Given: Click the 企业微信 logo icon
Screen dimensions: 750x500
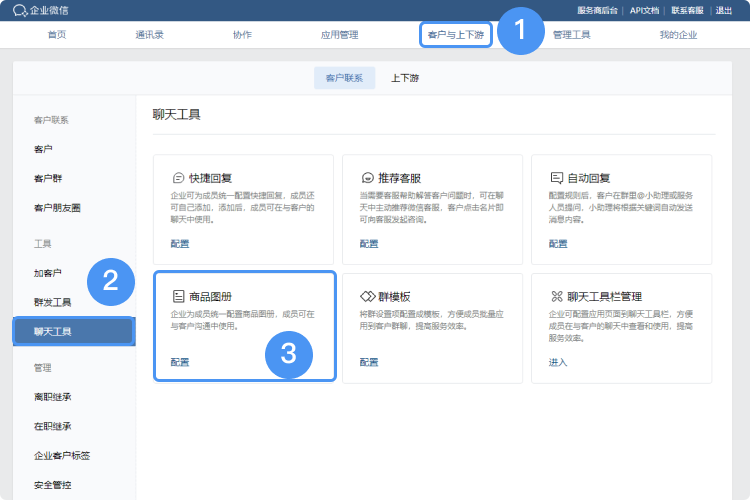Looking at the screenshot, I should click(x=20, y=10).
